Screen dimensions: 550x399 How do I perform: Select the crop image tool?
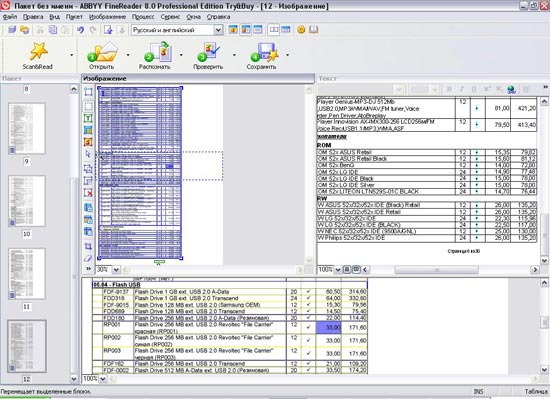click(88, 246)
